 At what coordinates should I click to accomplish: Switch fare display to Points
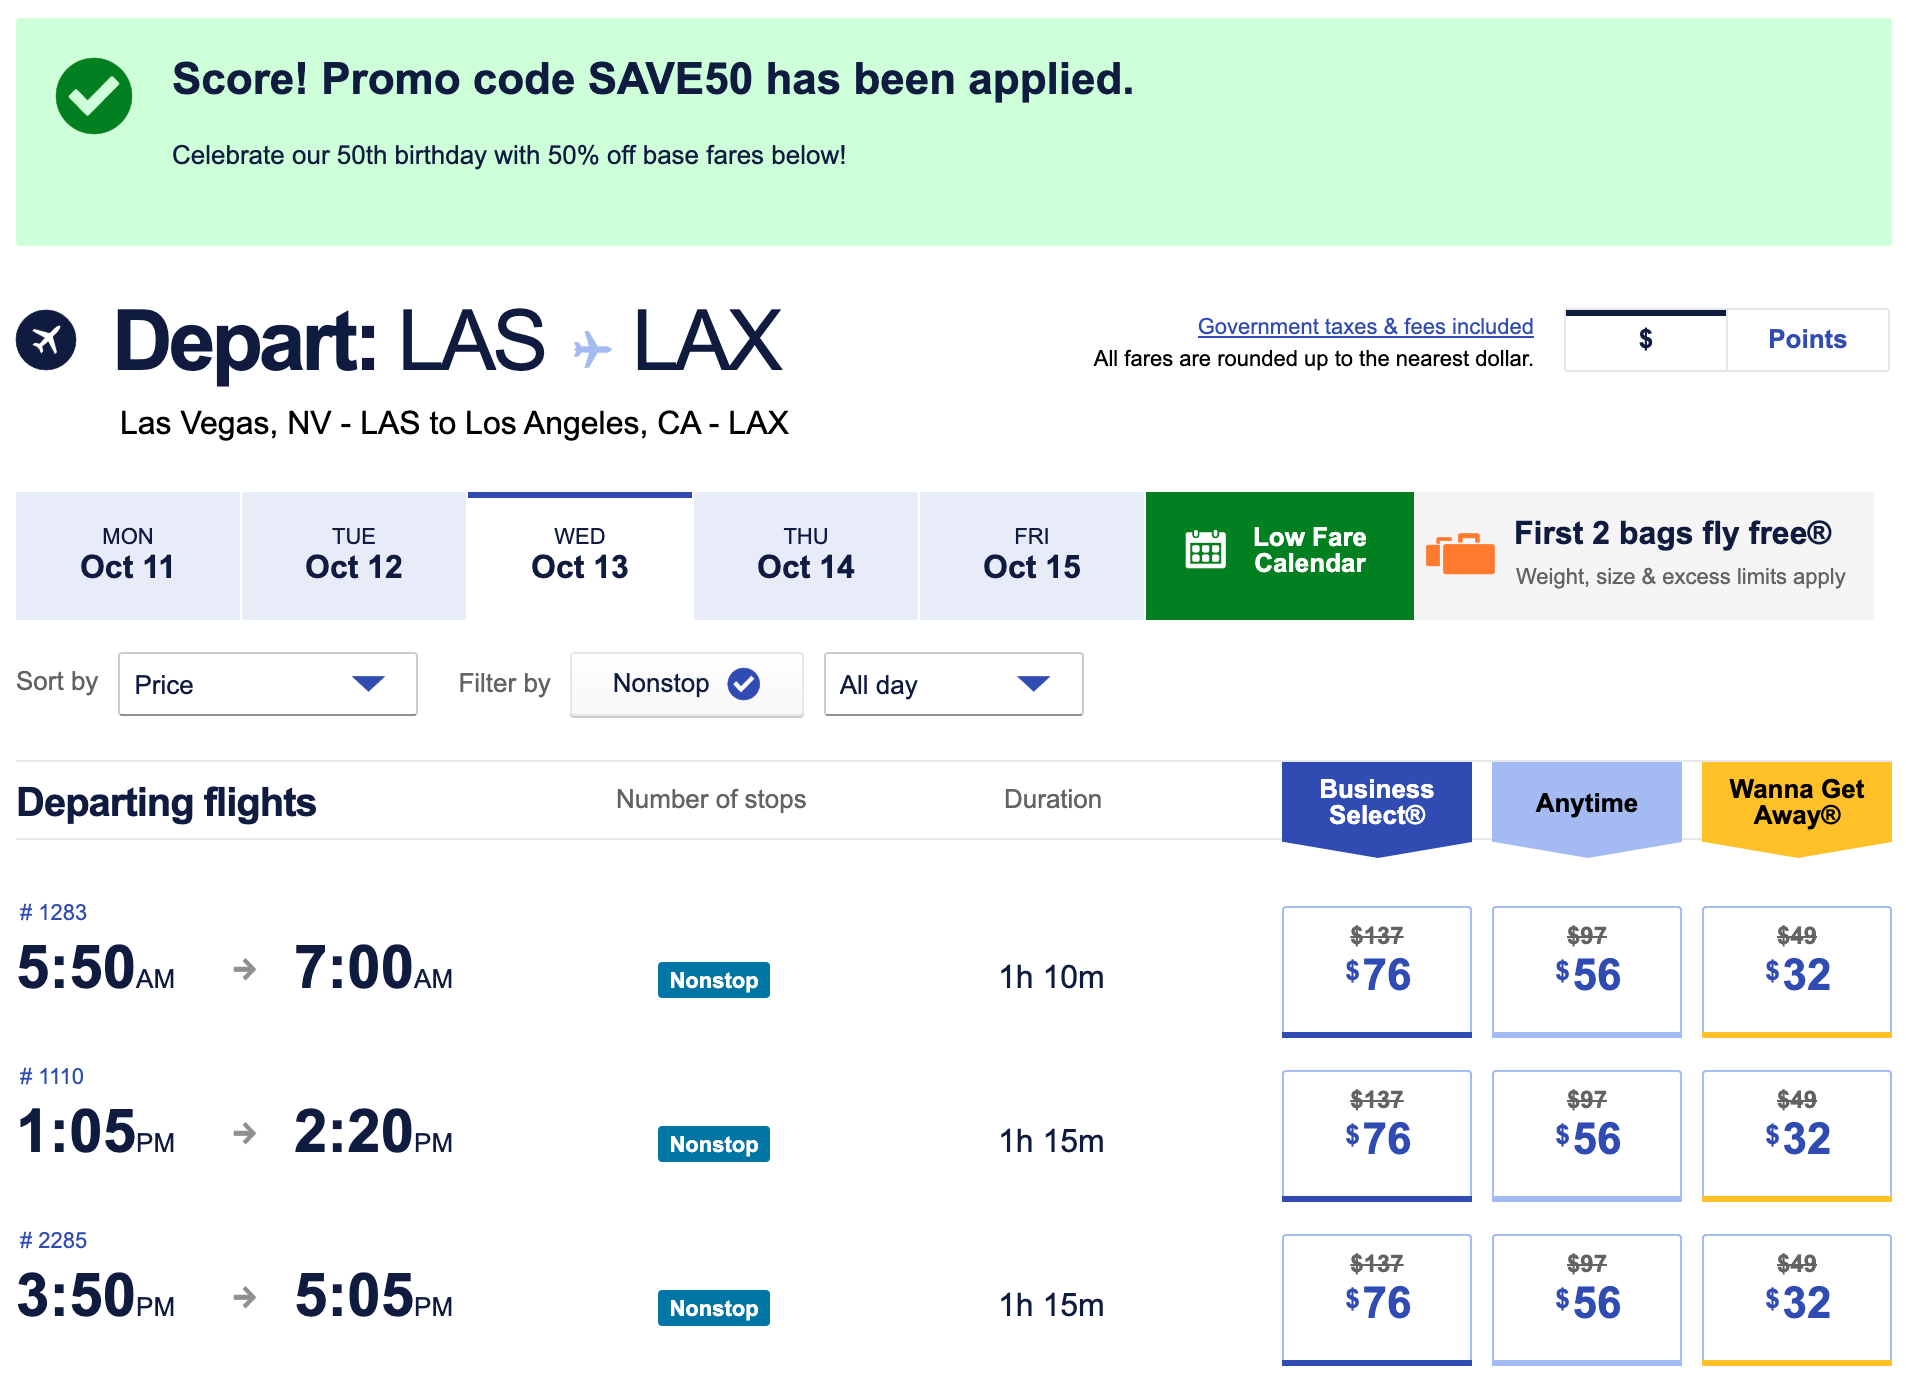pos(1807,339)
